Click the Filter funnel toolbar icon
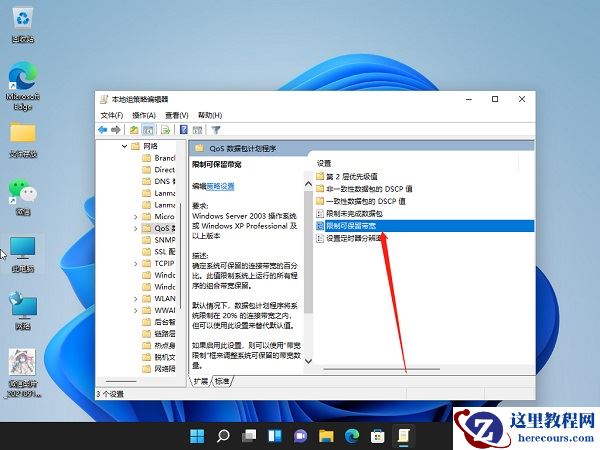 [216, 130]
